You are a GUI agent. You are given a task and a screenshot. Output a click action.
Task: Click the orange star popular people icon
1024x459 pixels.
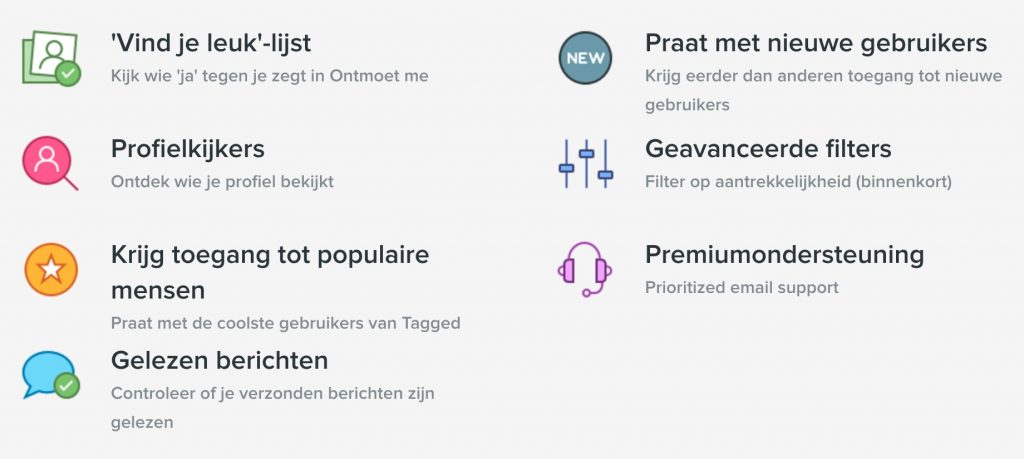pyautogui.click(x=50, y=270)
